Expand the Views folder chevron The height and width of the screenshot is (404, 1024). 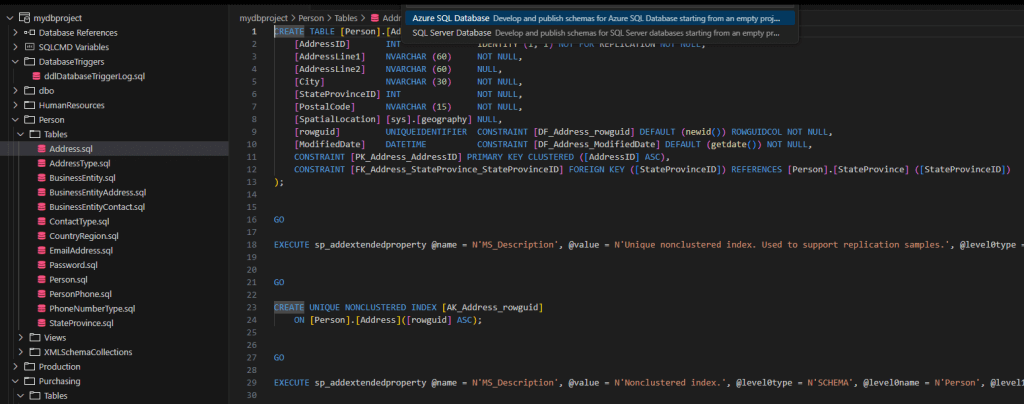[x=21, y=338]
